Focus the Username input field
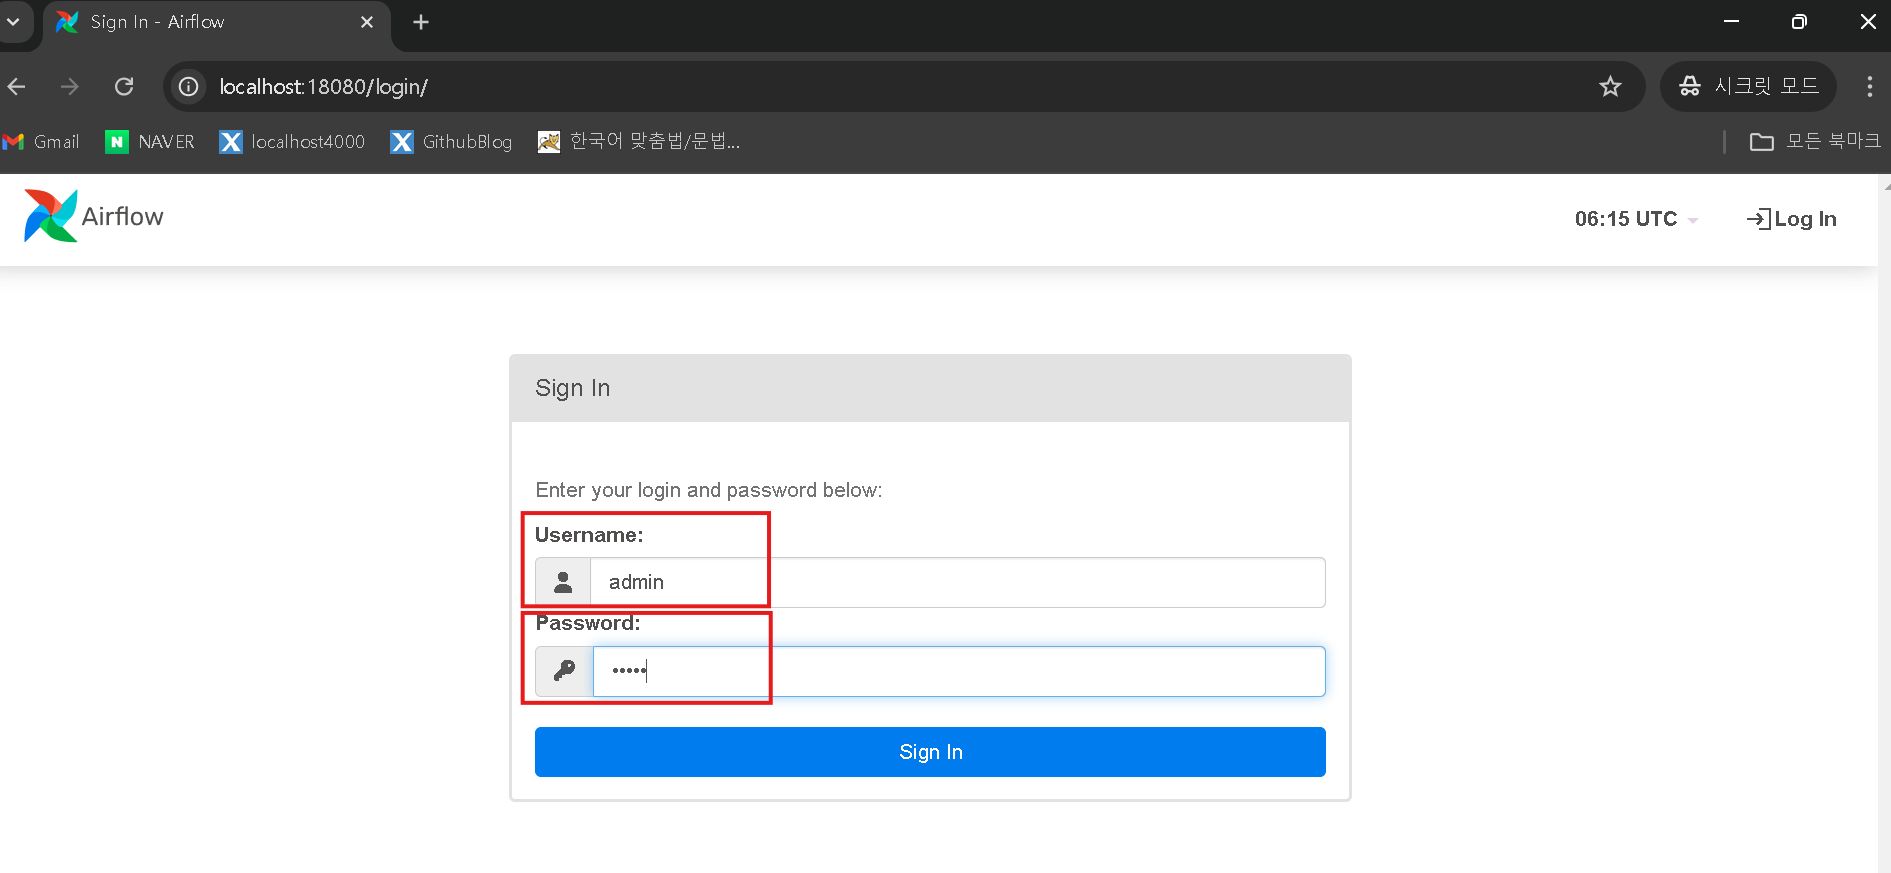Screen dimensions: 1891x873 (x=956, y=582)
